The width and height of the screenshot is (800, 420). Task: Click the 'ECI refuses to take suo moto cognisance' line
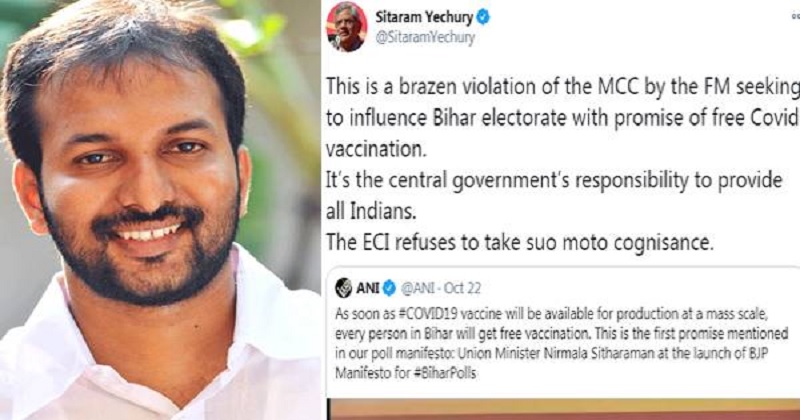coord(519,242)
